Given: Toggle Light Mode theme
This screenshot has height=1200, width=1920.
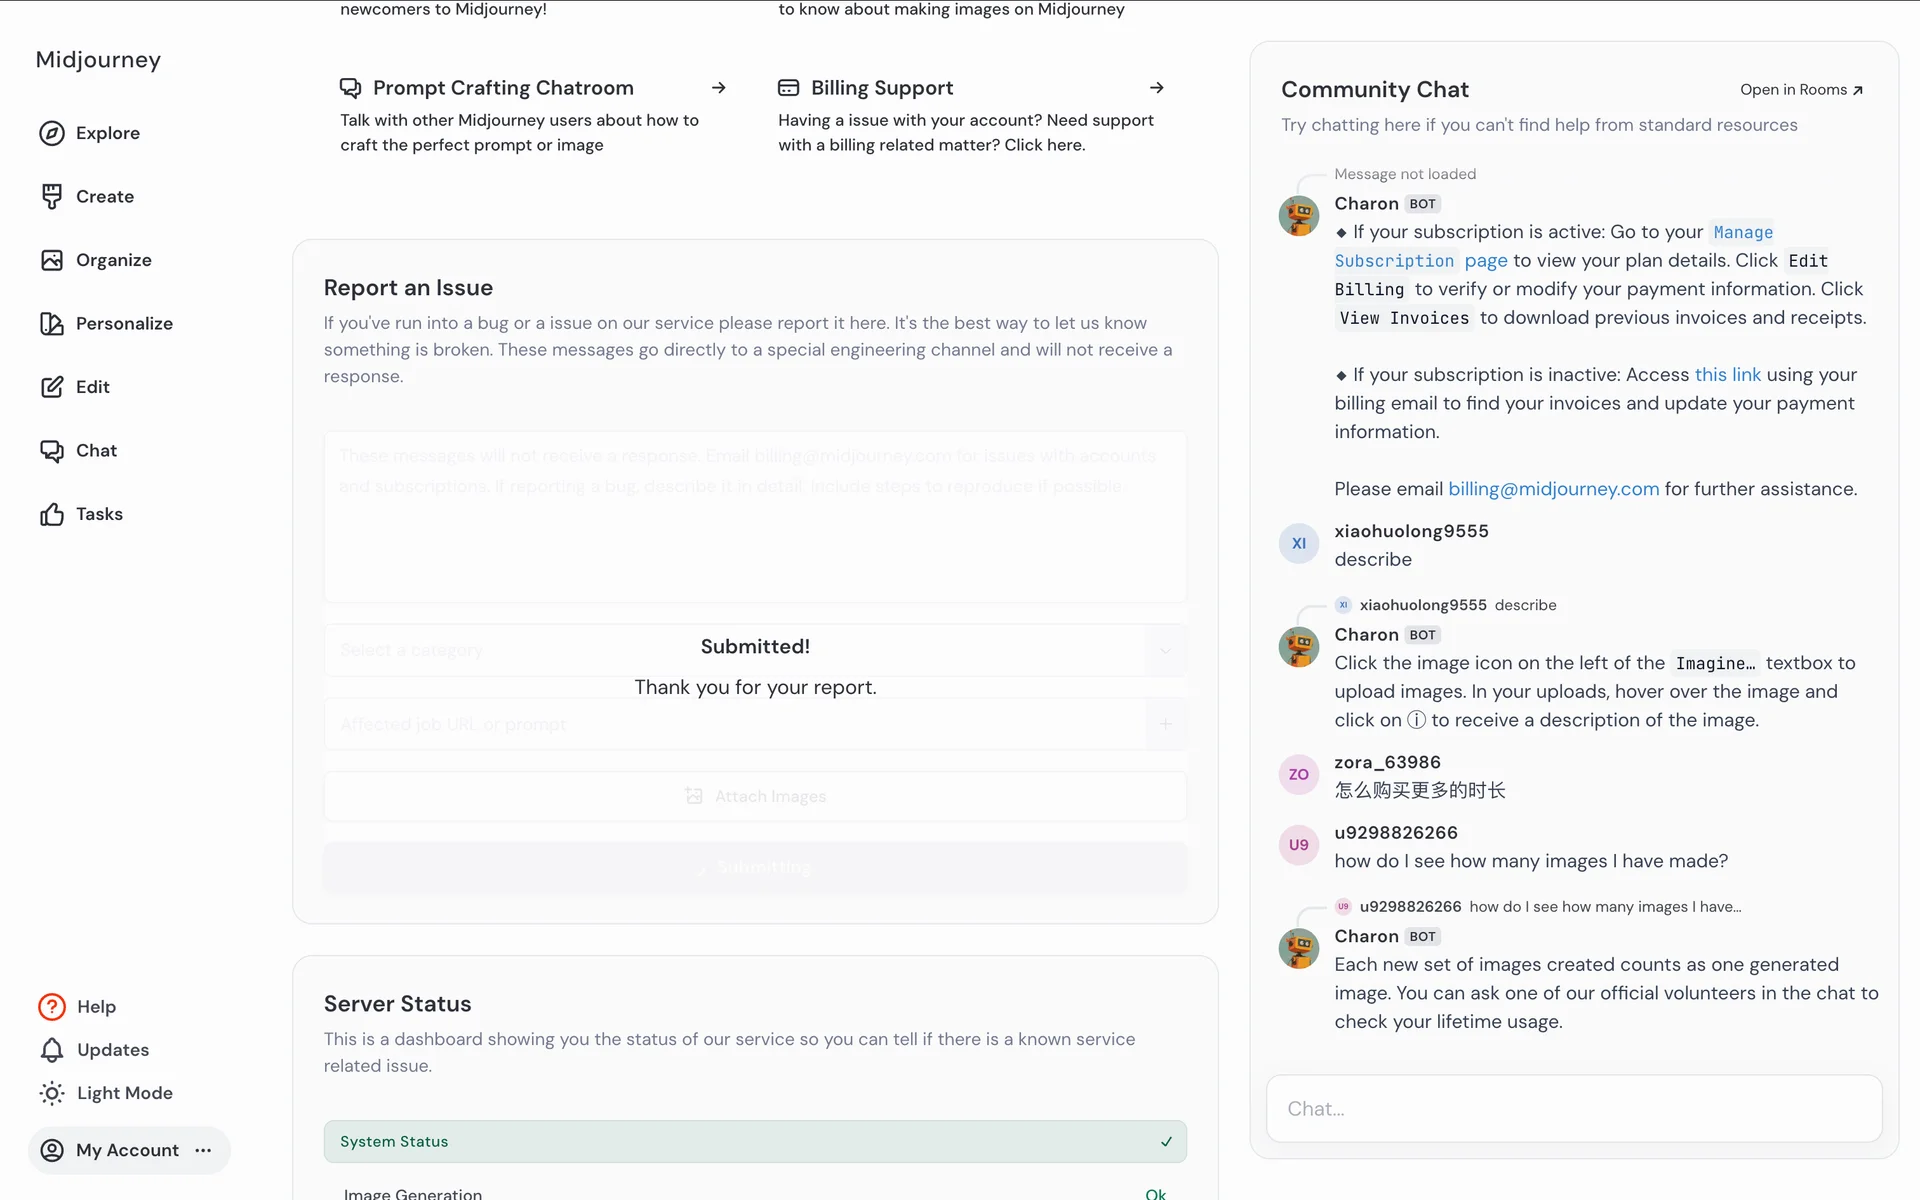Looking at the screenshot, I should 106,1093.
